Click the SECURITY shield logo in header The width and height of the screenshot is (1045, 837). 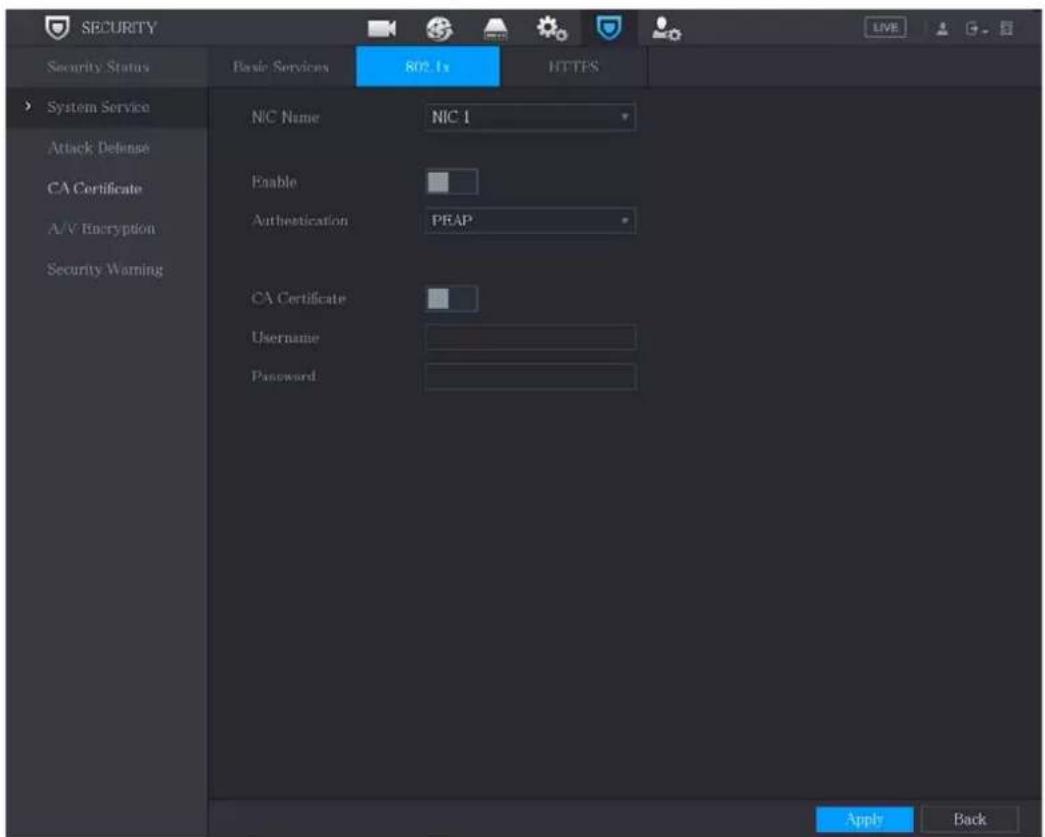point(57,28)
